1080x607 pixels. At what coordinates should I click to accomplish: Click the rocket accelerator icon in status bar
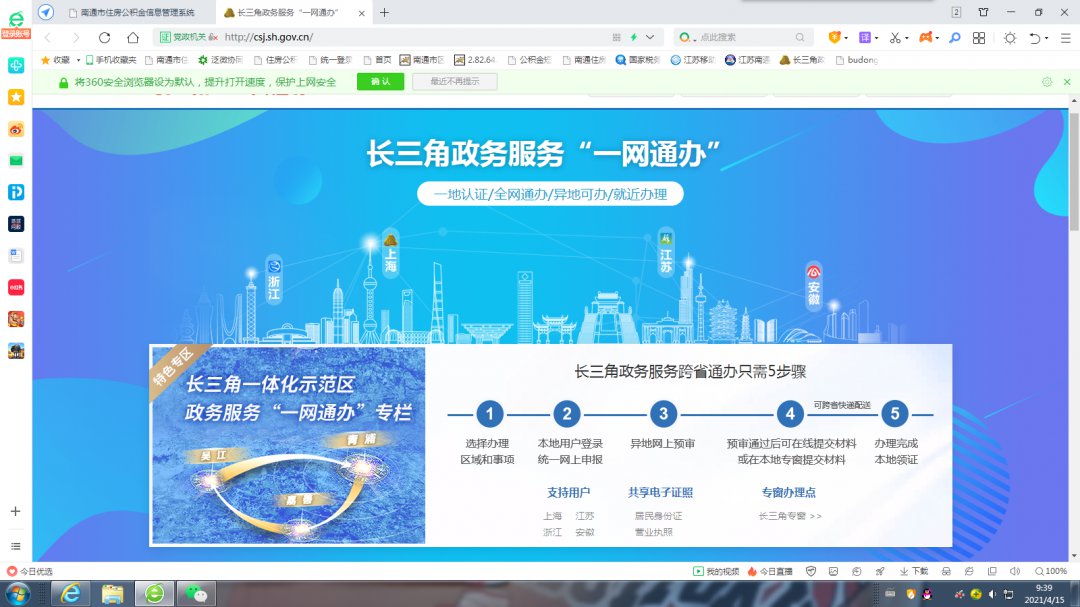(880, 571)
